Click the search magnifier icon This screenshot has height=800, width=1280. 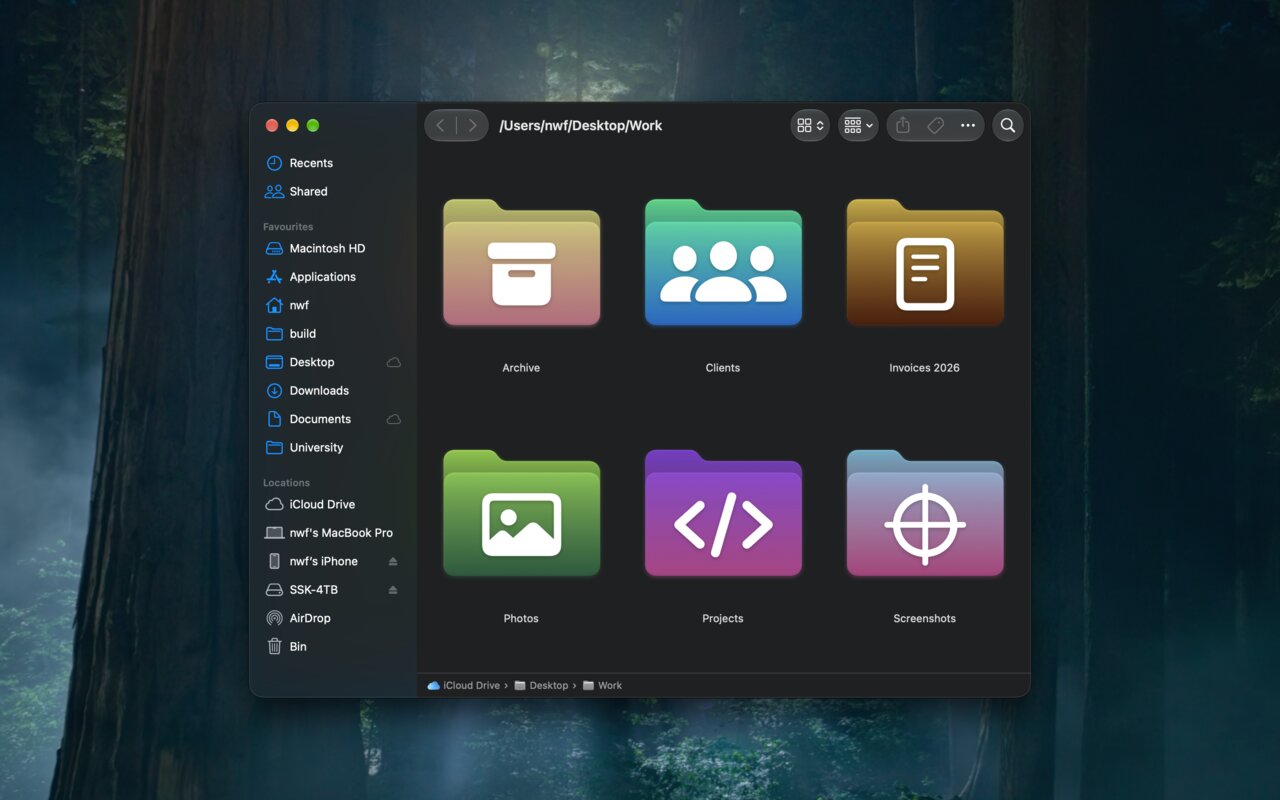1008,126
